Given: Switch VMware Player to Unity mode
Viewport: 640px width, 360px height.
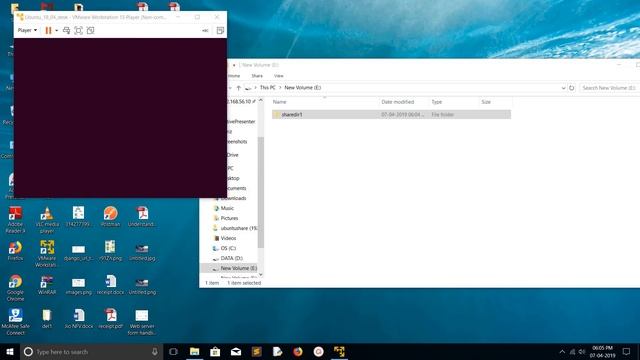Looking at the screenshot, I should tap(90, 31).
